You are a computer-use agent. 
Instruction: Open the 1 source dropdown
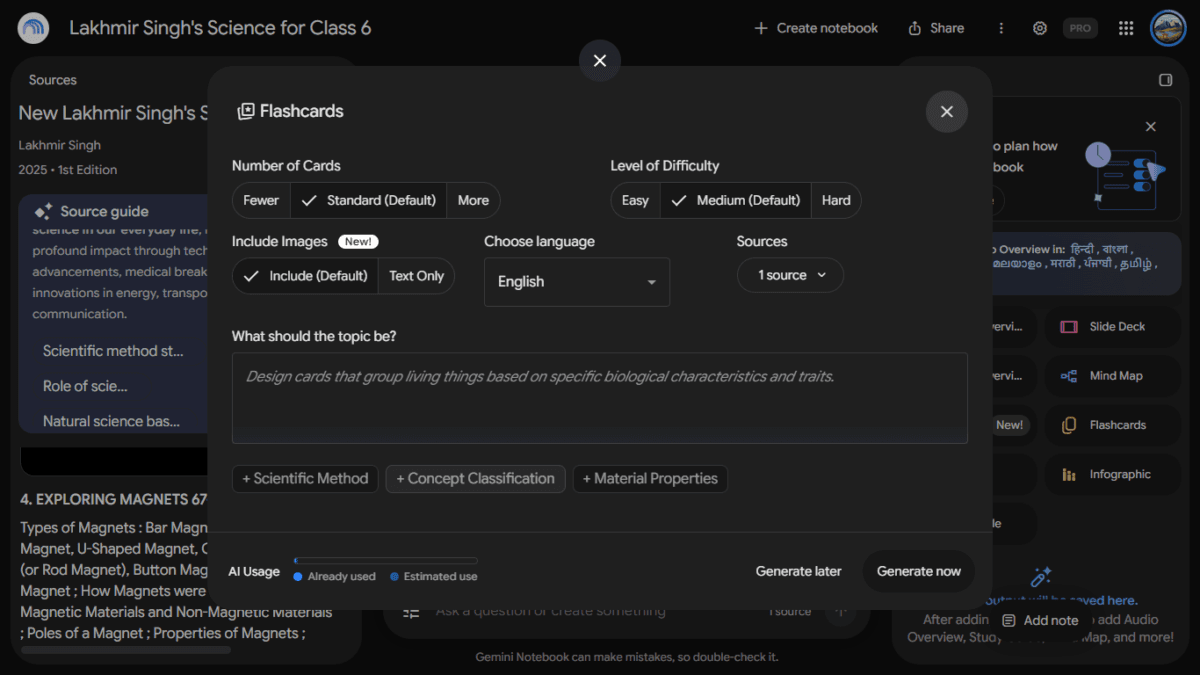coord(790,275)
